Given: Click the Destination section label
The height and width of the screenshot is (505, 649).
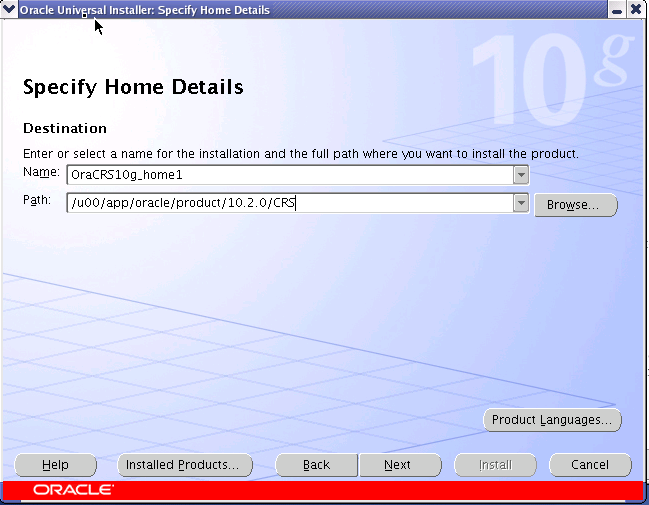Looking at the screenshot, I should [65, 128].
